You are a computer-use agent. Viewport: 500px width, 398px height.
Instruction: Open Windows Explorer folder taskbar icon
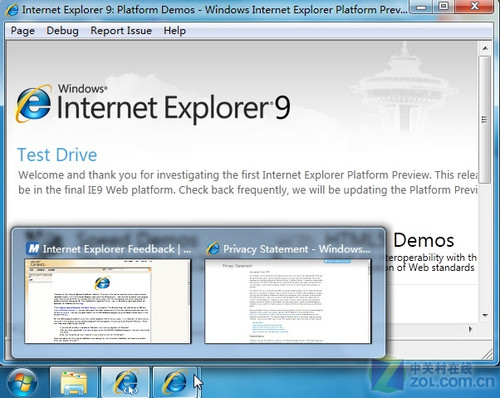(x=74, y=382)
